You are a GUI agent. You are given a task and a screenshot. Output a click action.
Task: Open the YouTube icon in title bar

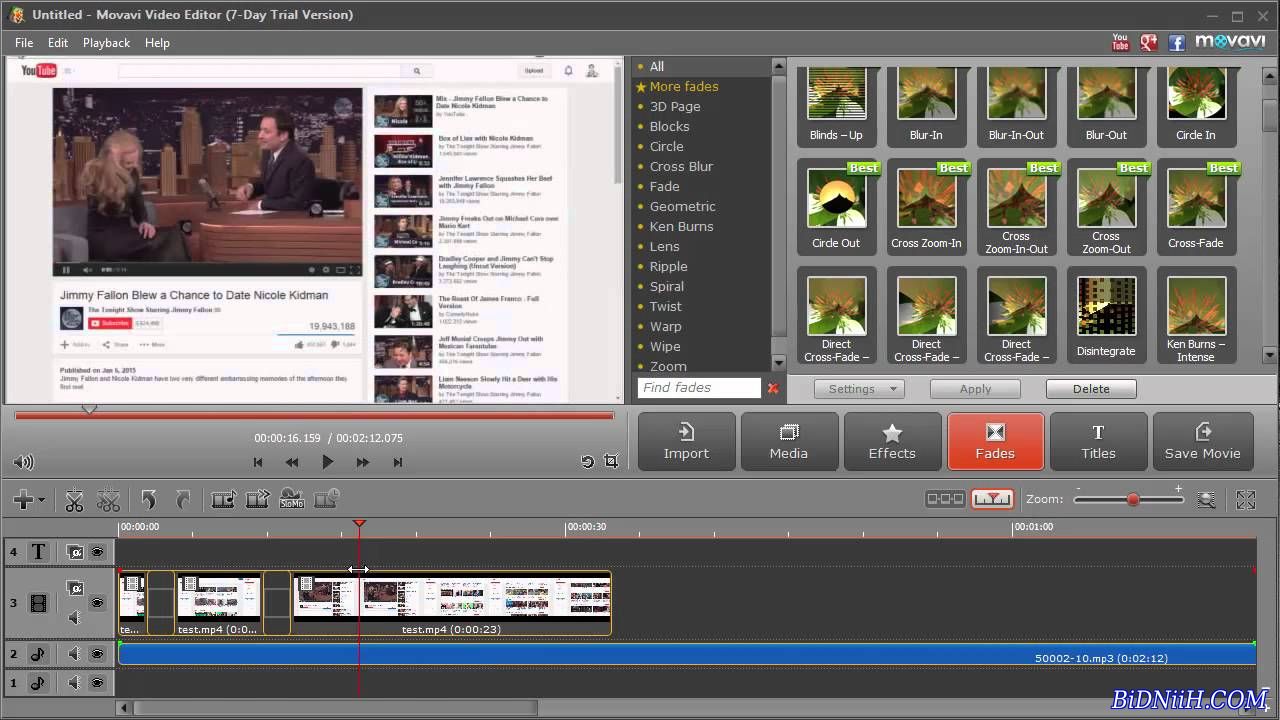tap(1120, 42)
